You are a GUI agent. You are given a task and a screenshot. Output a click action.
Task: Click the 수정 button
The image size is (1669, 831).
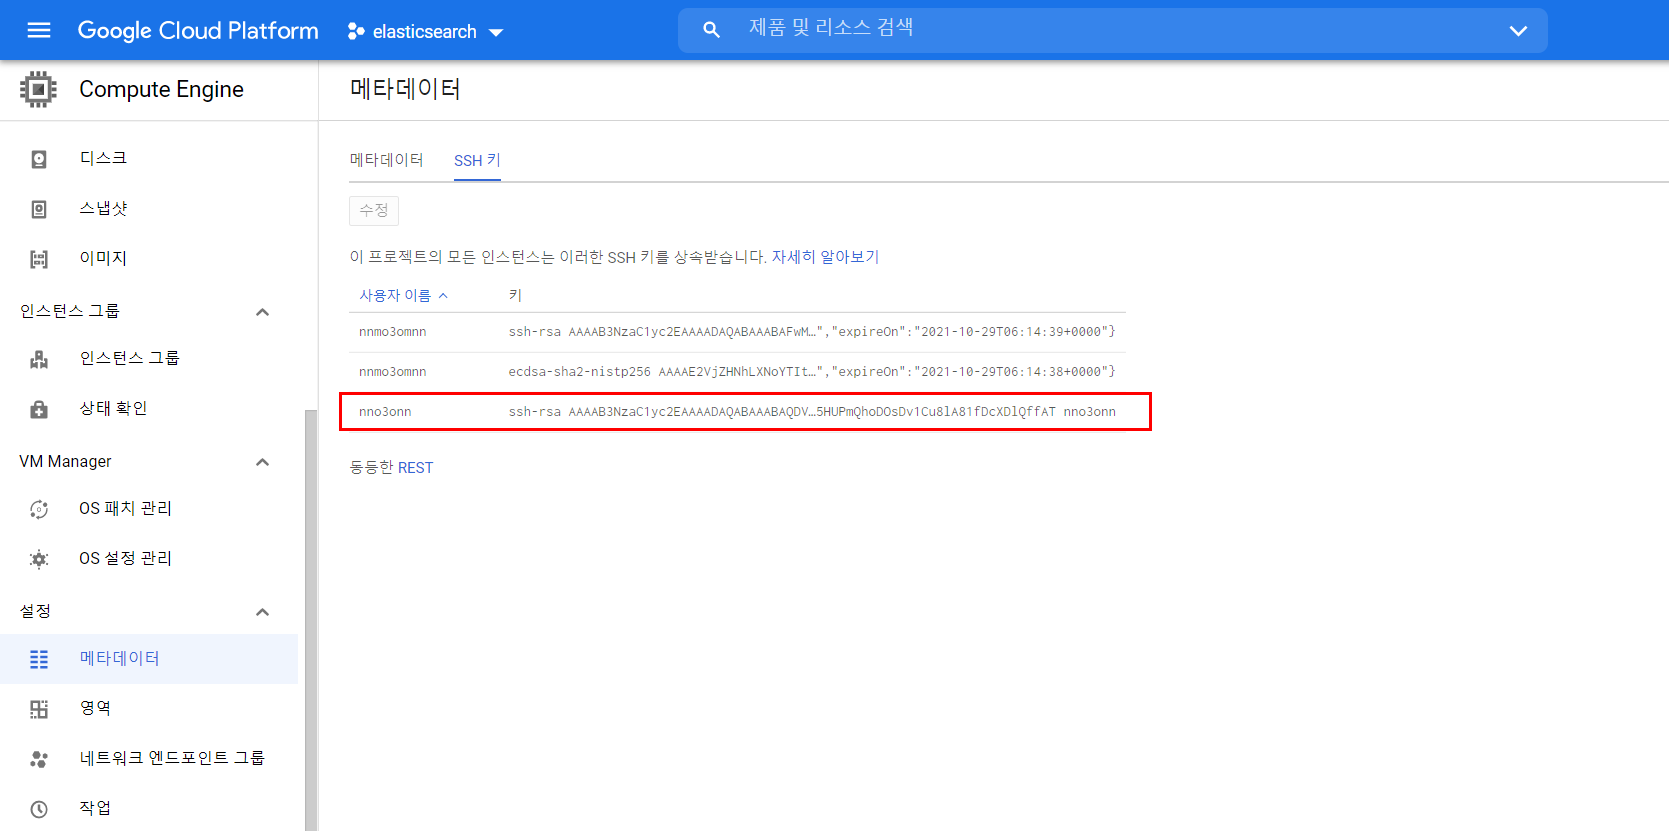[374, 210]
